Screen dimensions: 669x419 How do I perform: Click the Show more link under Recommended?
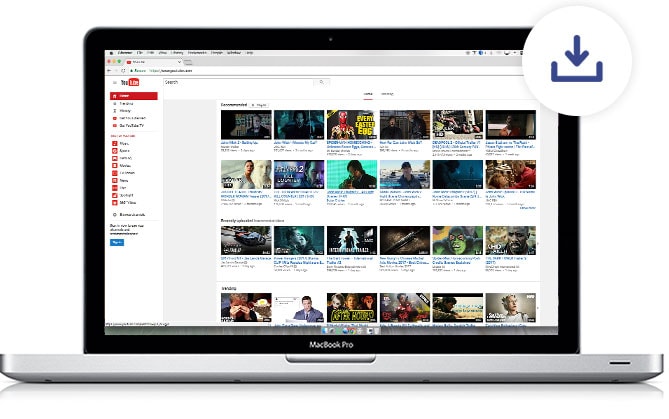tap(528, 208)
